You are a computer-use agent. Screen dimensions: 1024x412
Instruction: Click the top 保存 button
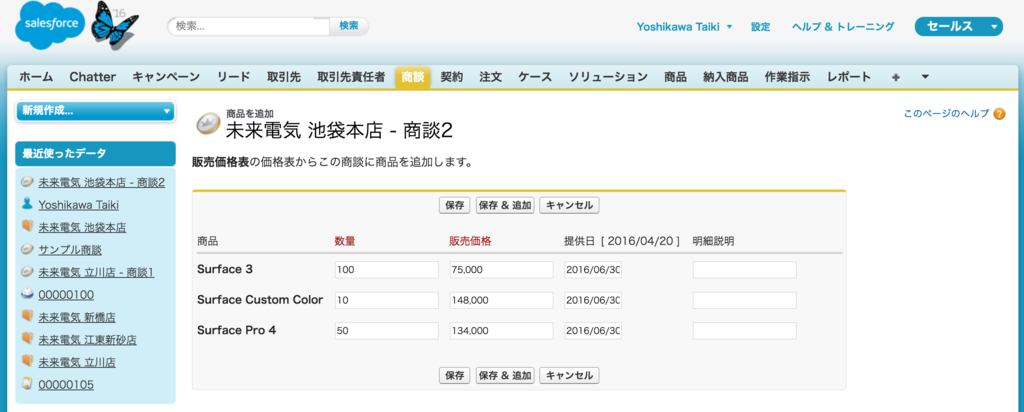click(x=455, y=205)
